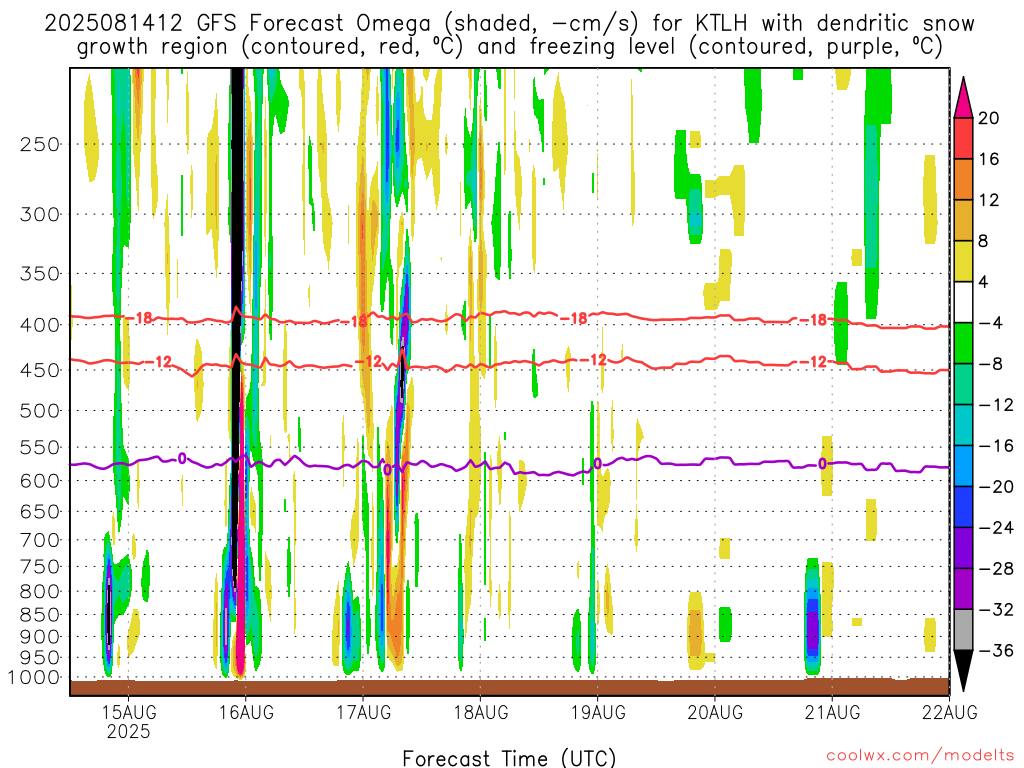This screenshot has width=1024, height=768.
Task: Click the 21AUG date label
Action: click(833, 712)
